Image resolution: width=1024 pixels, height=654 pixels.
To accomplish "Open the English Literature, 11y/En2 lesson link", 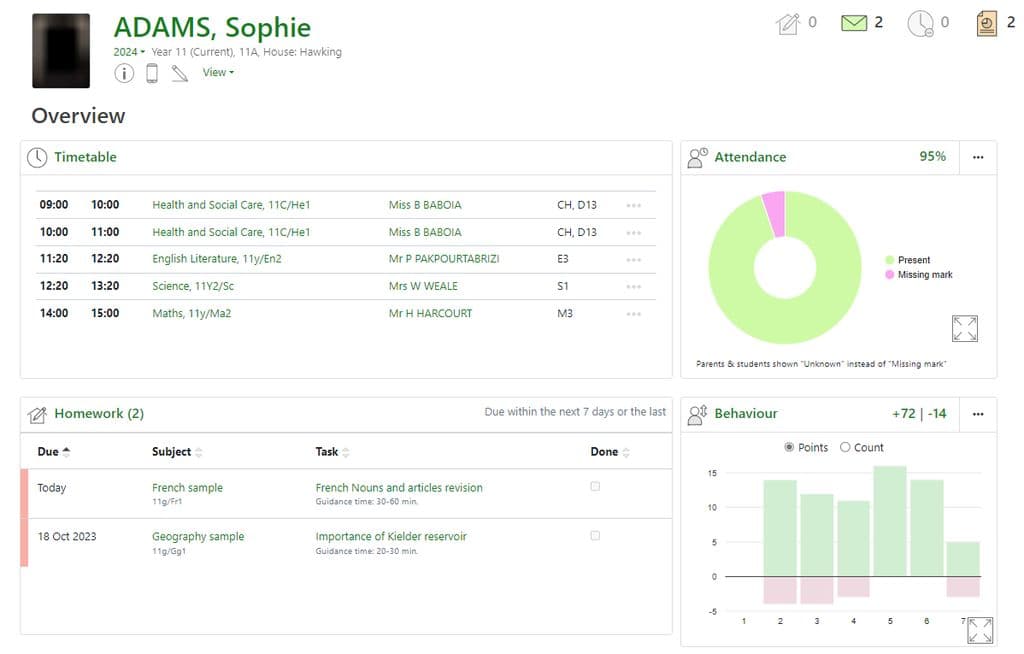I will click(216, 259).
